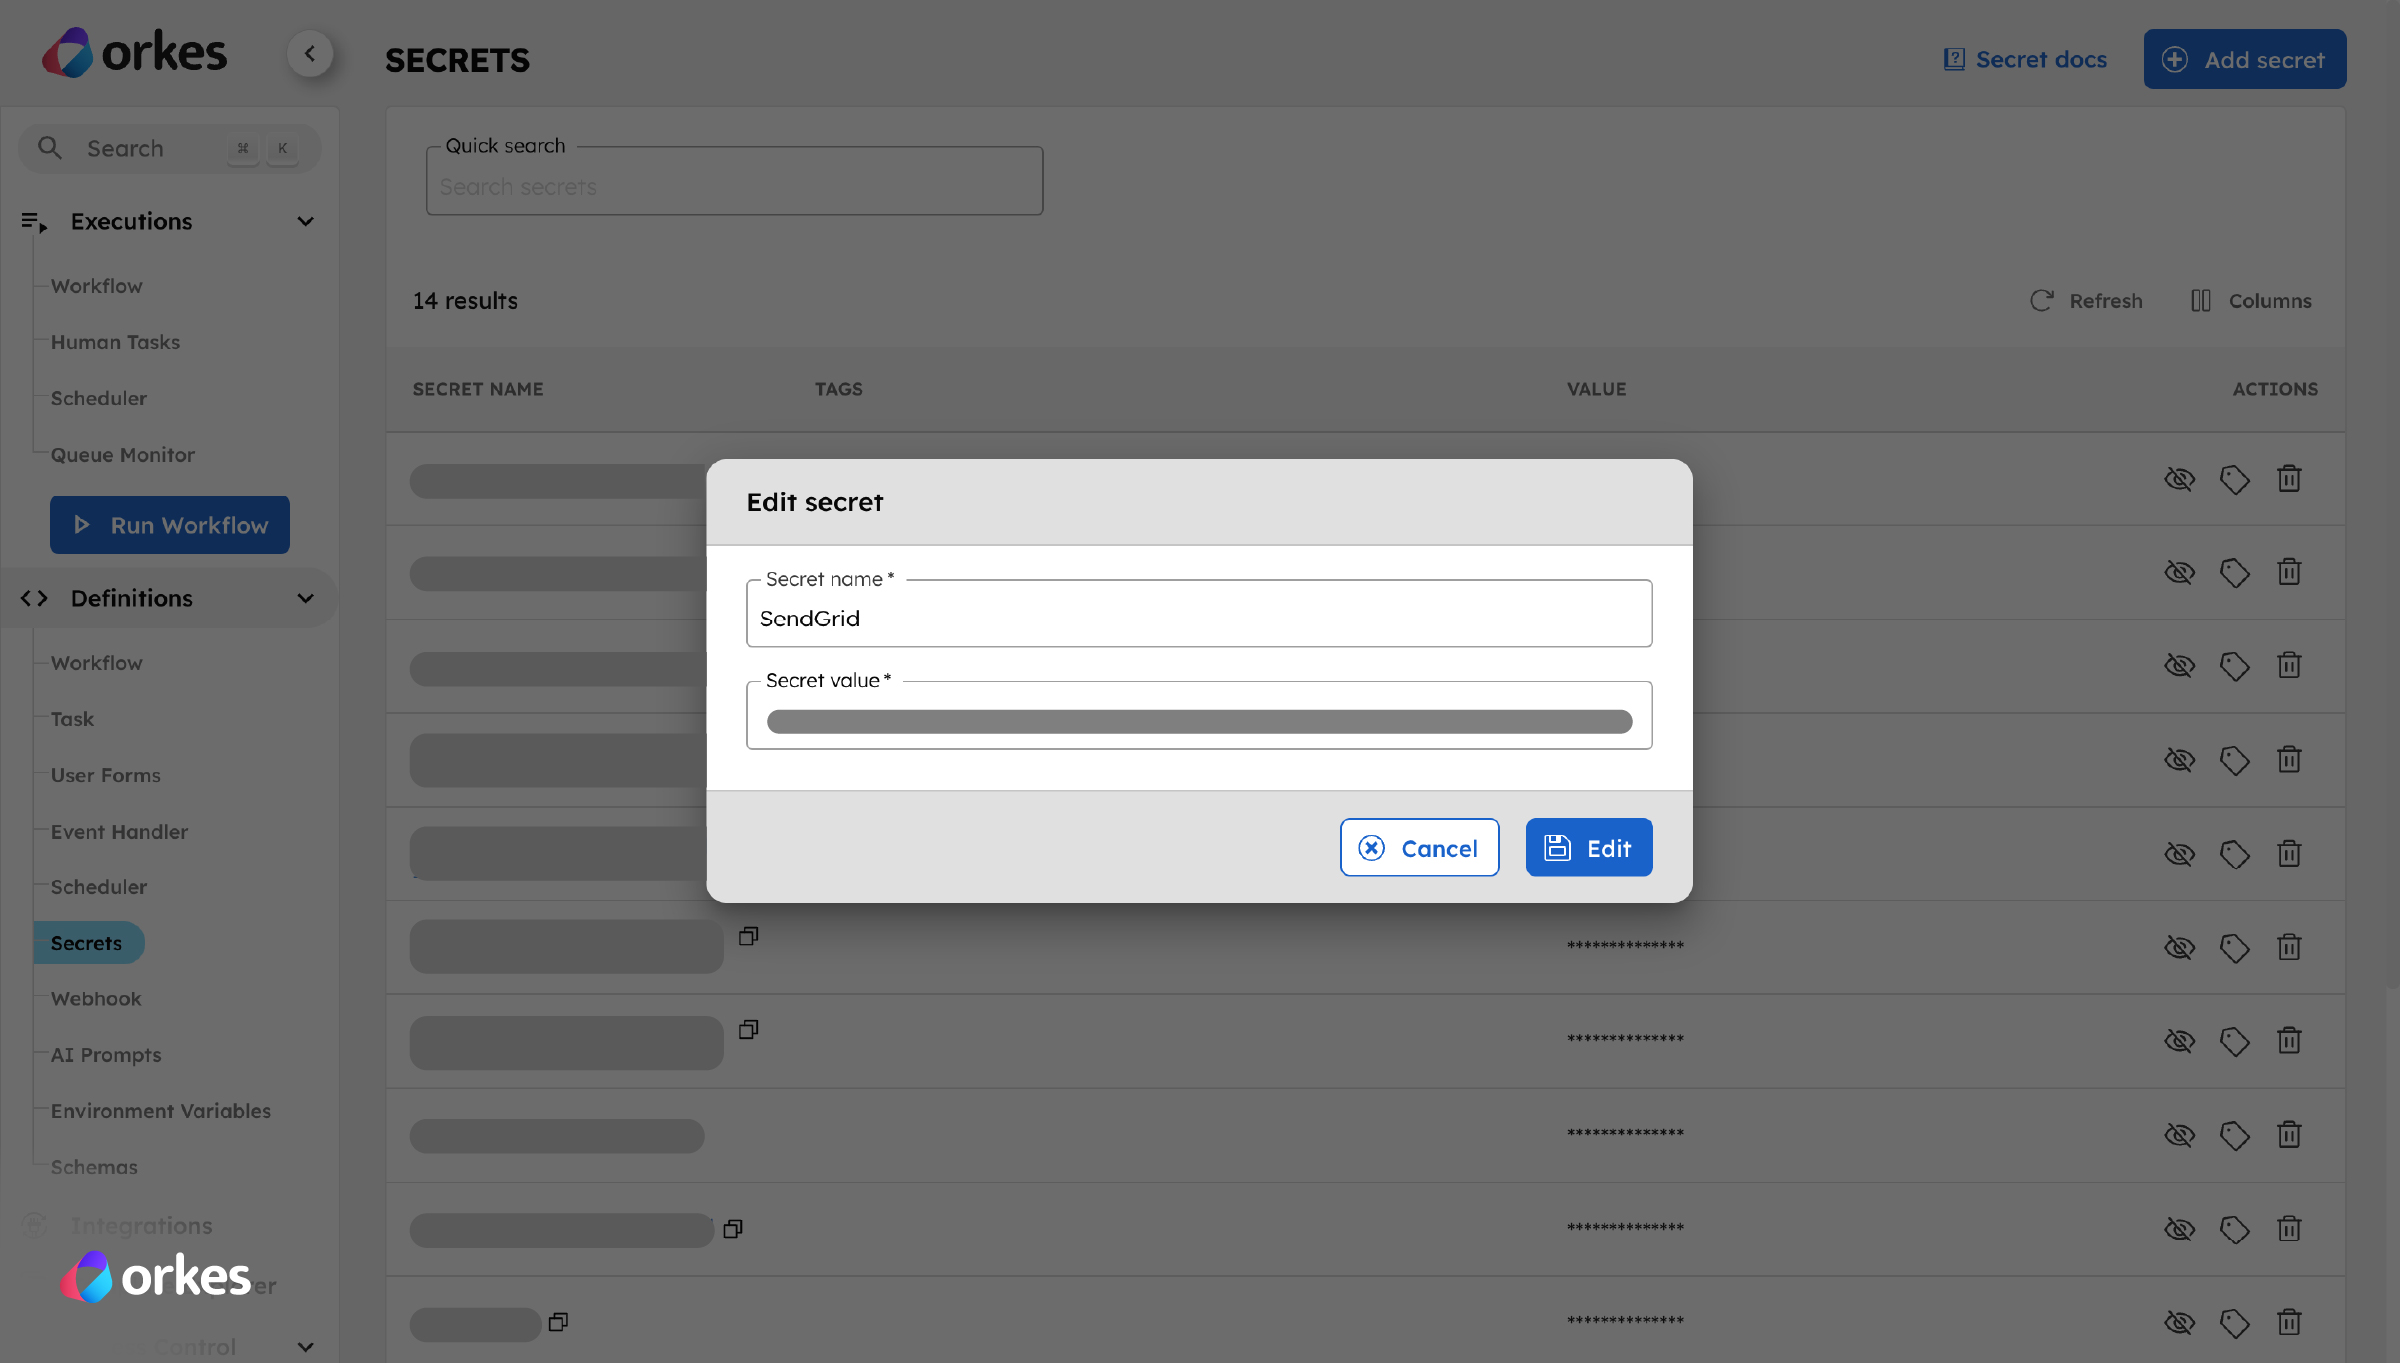The image size is (2400, 1363).
Task: Collapse the sidebar with the arrow button
Action: (x=310, y=54)
